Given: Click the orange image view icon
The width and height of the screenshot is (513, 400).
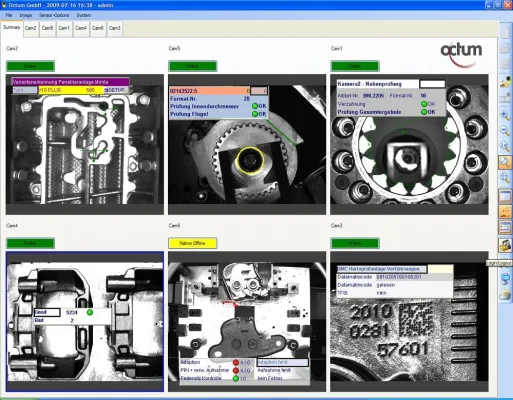Looking at the screenshot, I should (x=505, y=212).
